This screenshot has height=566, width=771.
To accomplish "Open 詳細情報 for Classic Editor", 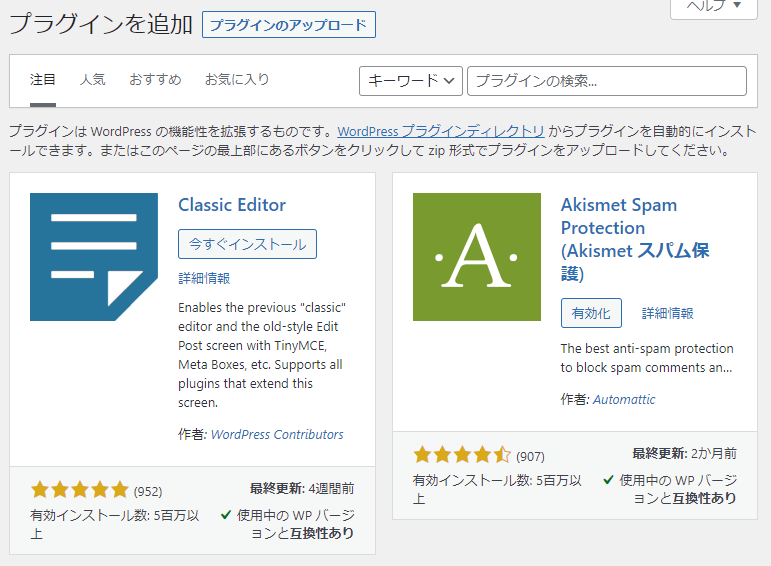I will click(204, 278).
